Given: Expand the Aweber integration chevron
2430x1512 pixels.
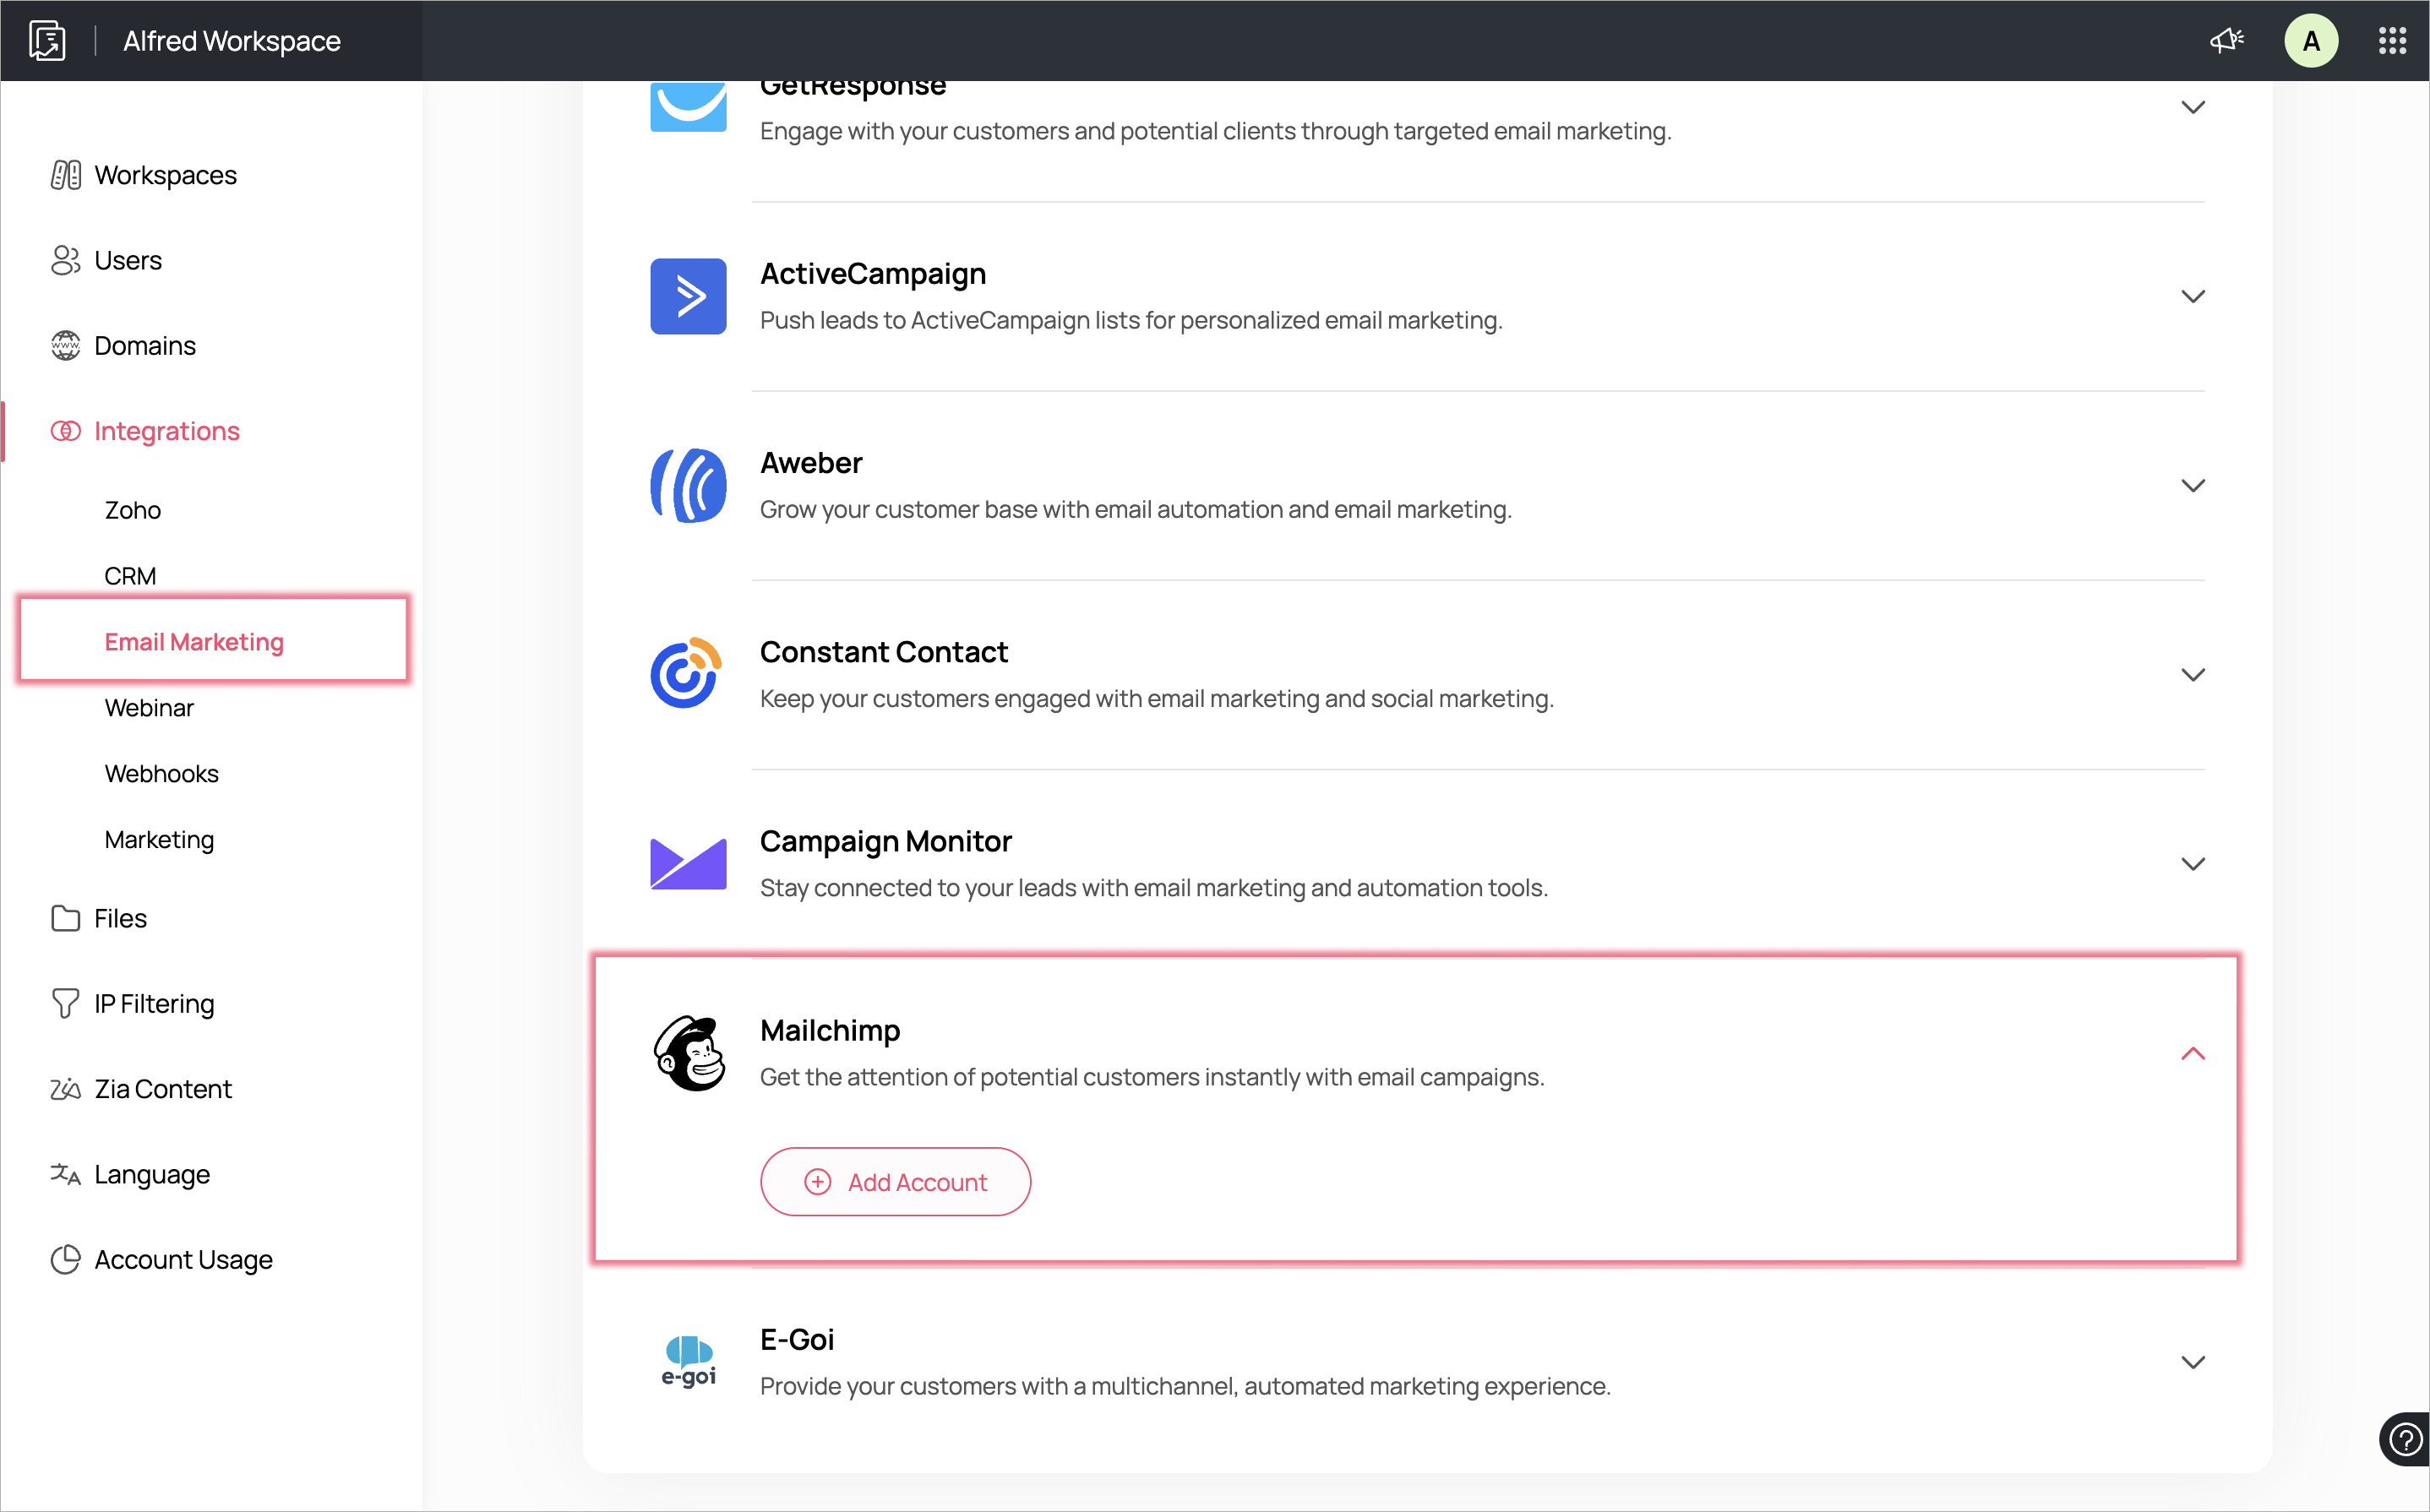Looking at the screenshot, I should (x=2192, y=485).
